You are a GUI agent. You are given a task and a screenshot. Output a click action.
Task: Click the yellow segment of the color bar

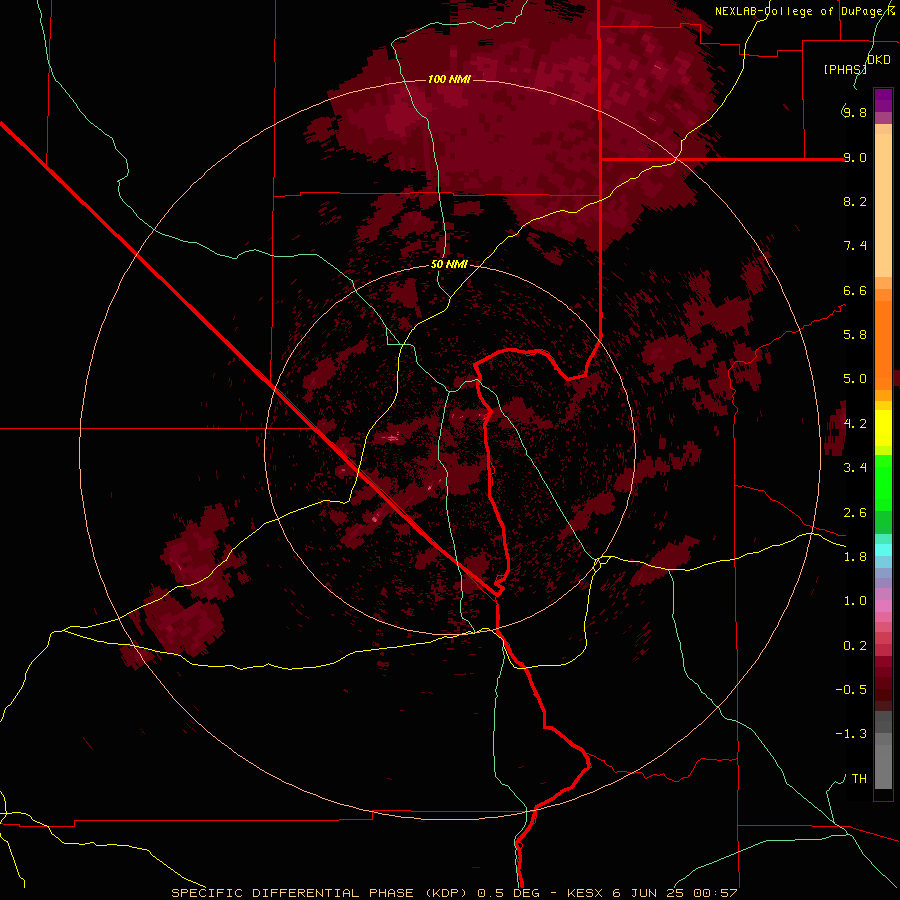pyautogui.click(x=883, y=428)
